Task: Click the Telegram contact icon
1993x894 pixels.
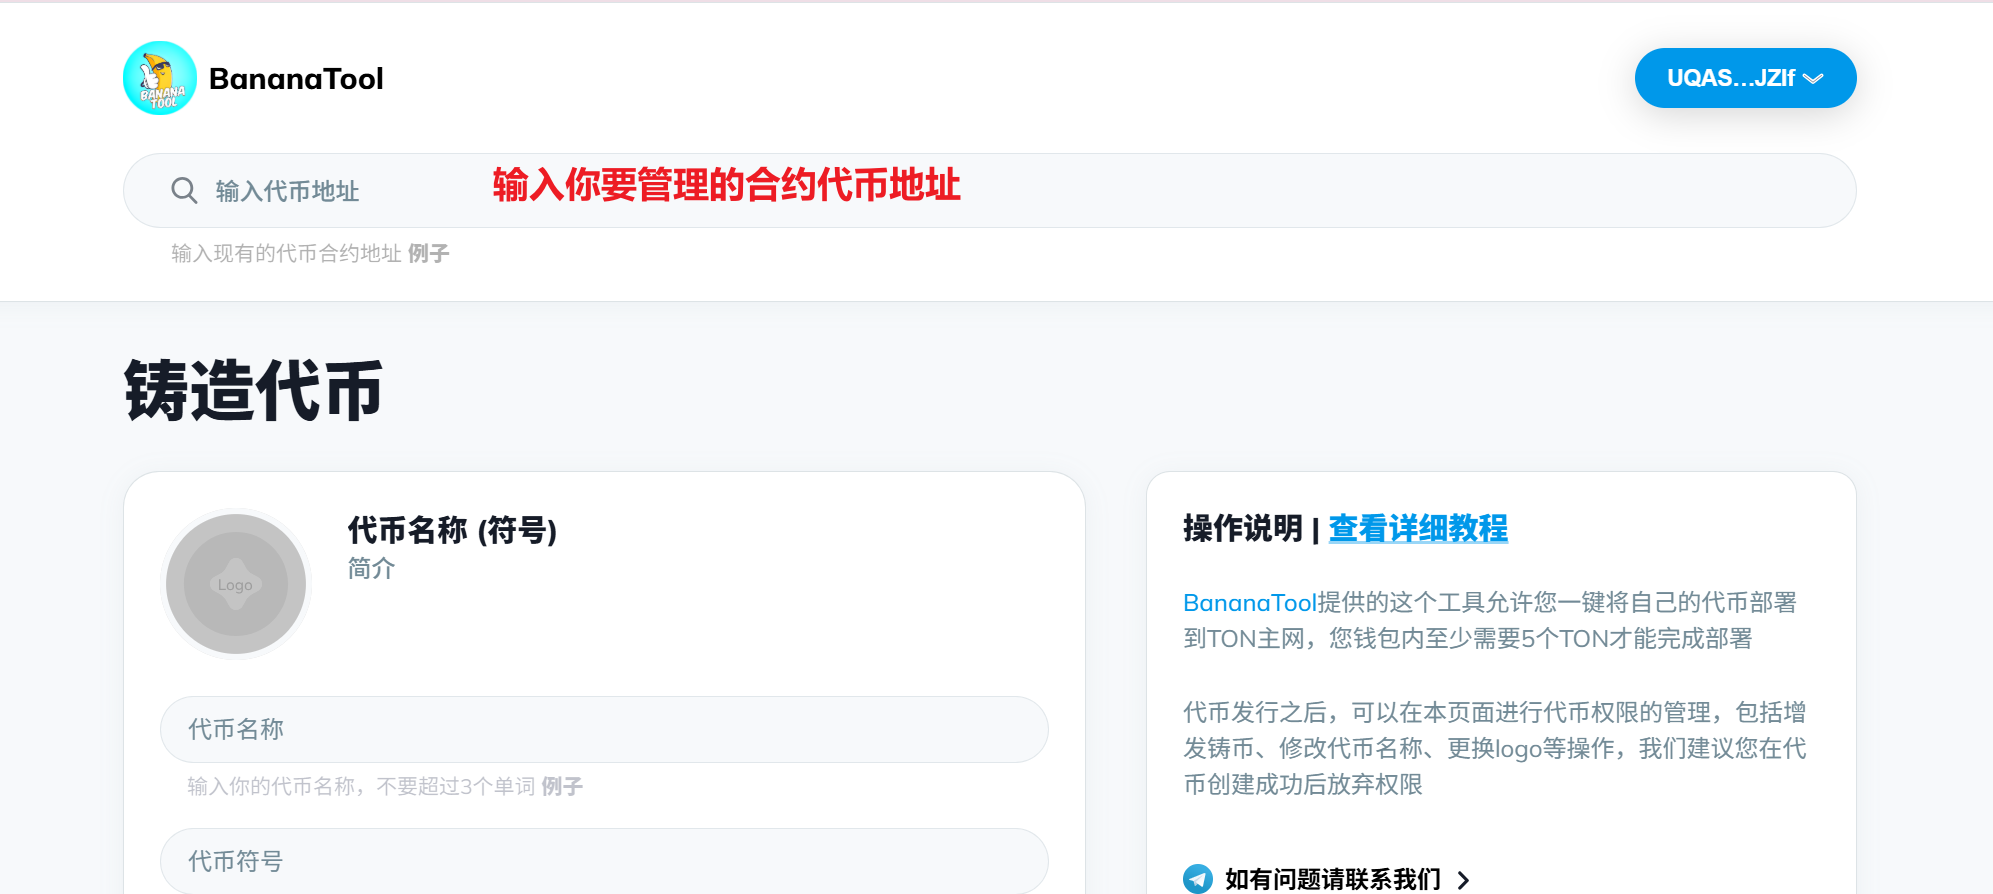Action: 1197,879
